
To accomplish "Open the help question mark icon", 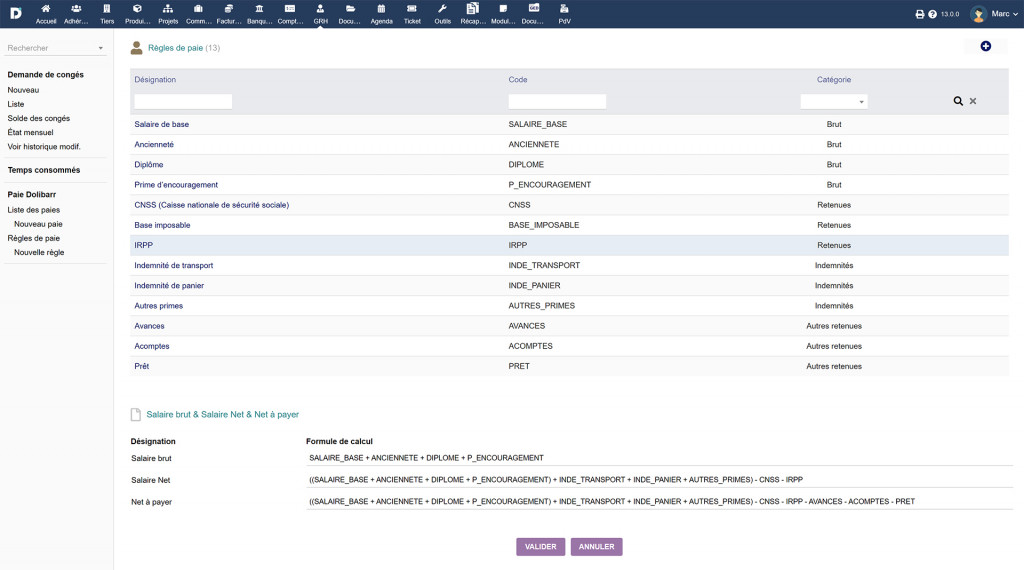I will click(932, 14).
